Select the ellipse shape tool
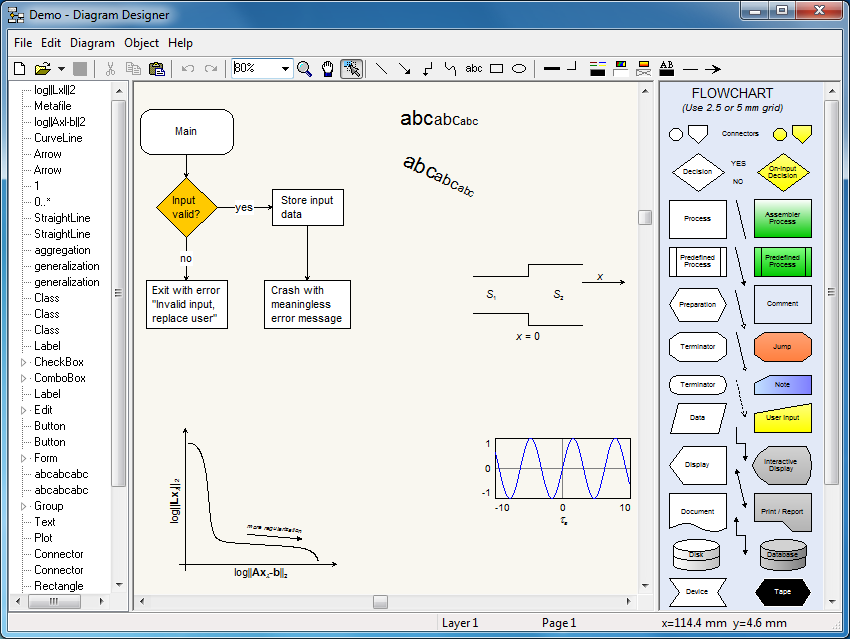Screen dimensions: 850x639 click(519, 69)
